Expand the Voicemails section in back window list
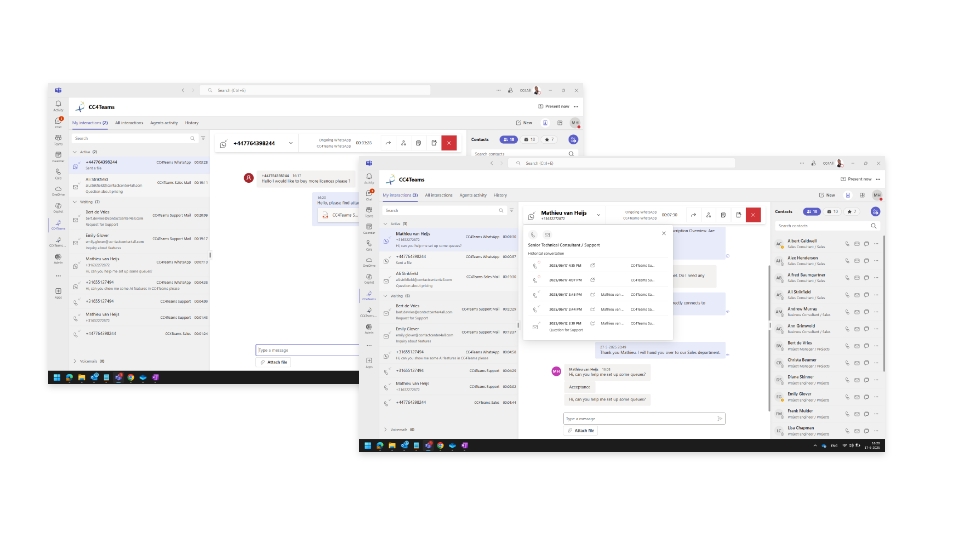 [x=75, y=361]
